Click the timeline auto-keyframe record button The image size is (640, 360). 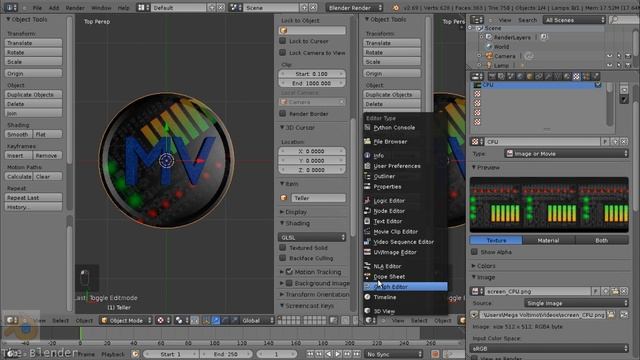(x=435, y=354)
